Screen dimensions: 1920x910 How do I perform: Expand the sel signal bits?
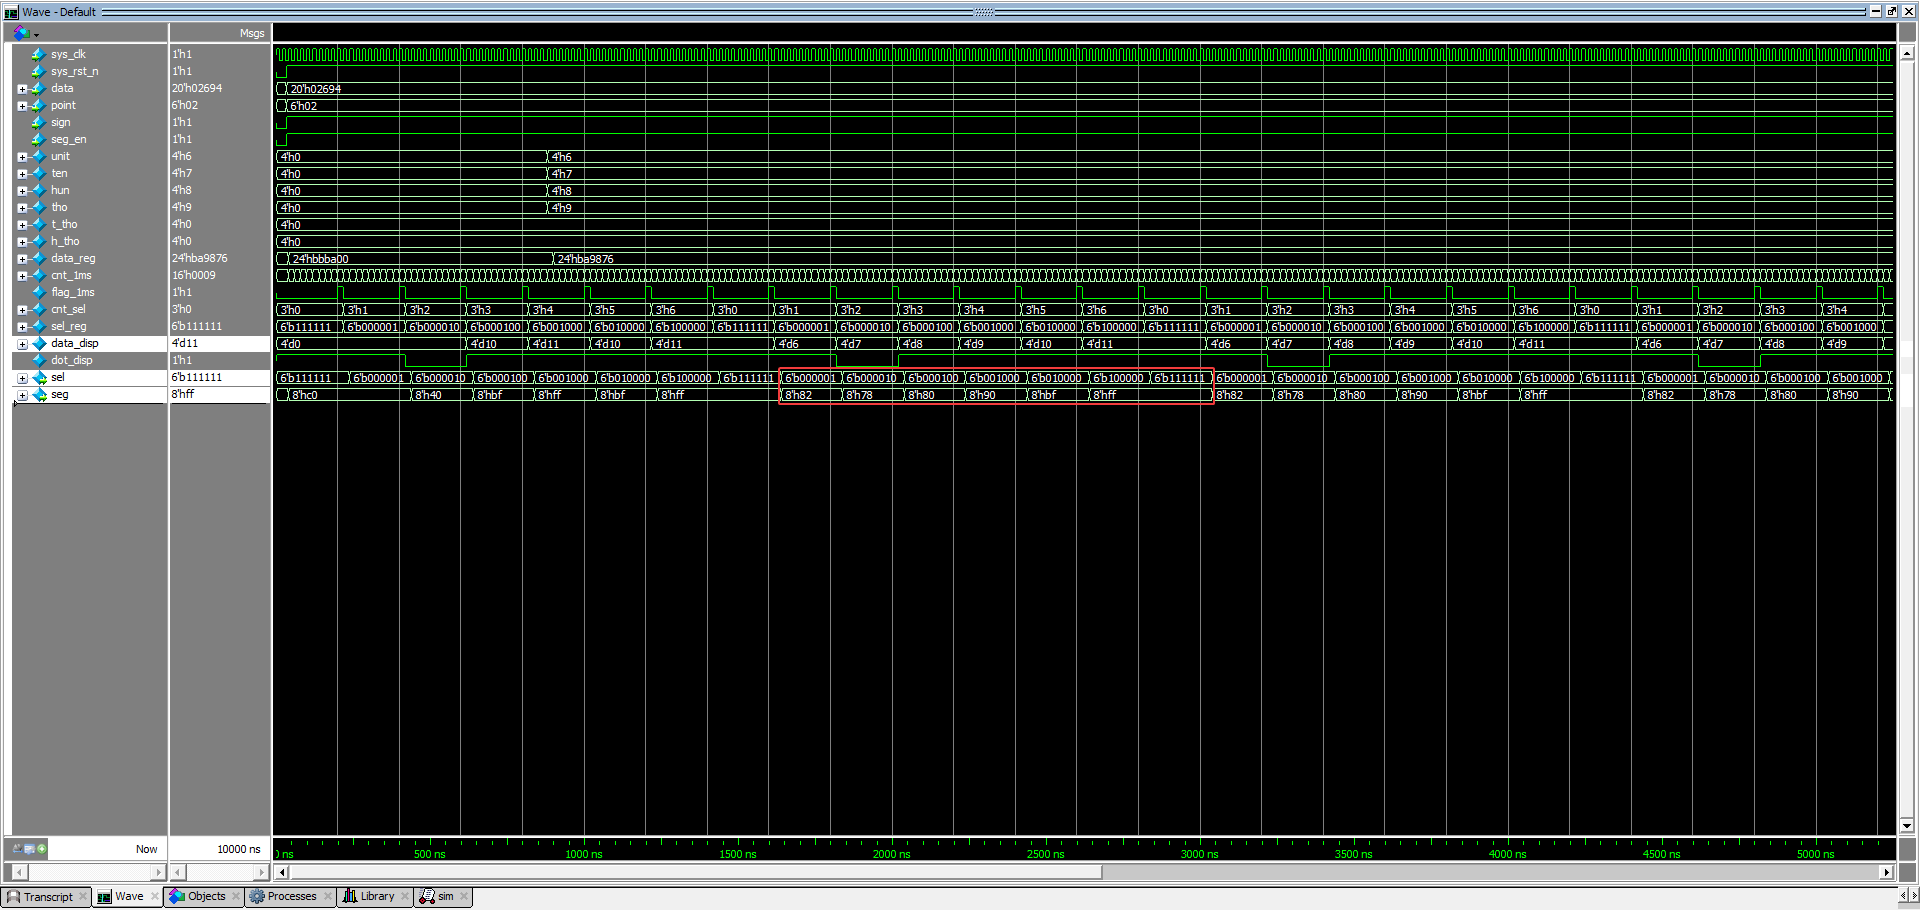coord(22,378)
